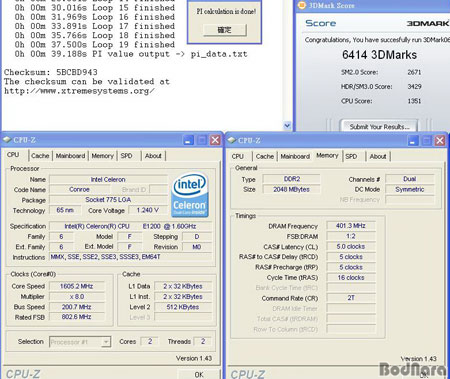Open Mainboard tab in left CPU-Z

[70, 156]
